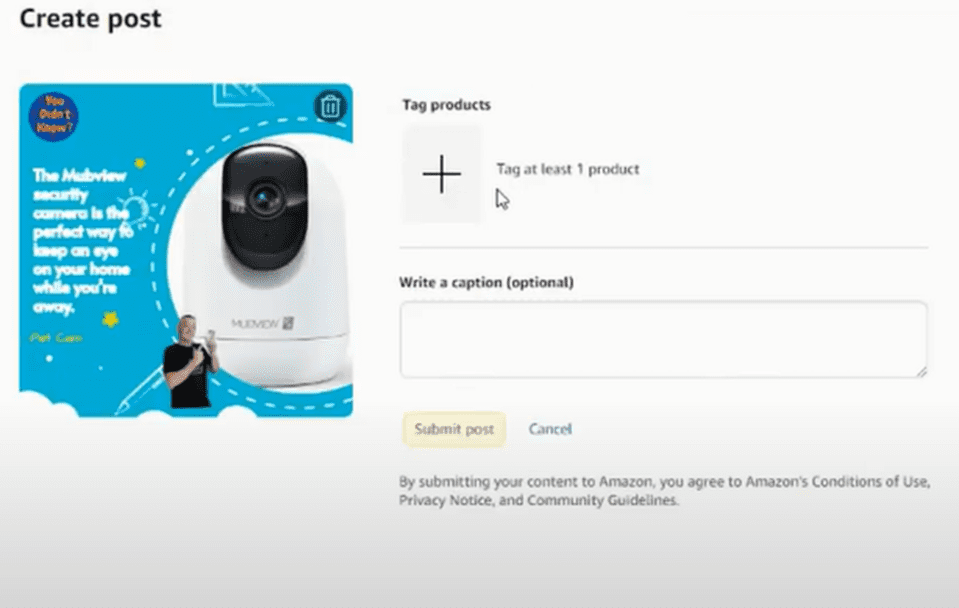Open the Community Guidelines link
Viewport: 959px width, 608px height.
(602, 500)
